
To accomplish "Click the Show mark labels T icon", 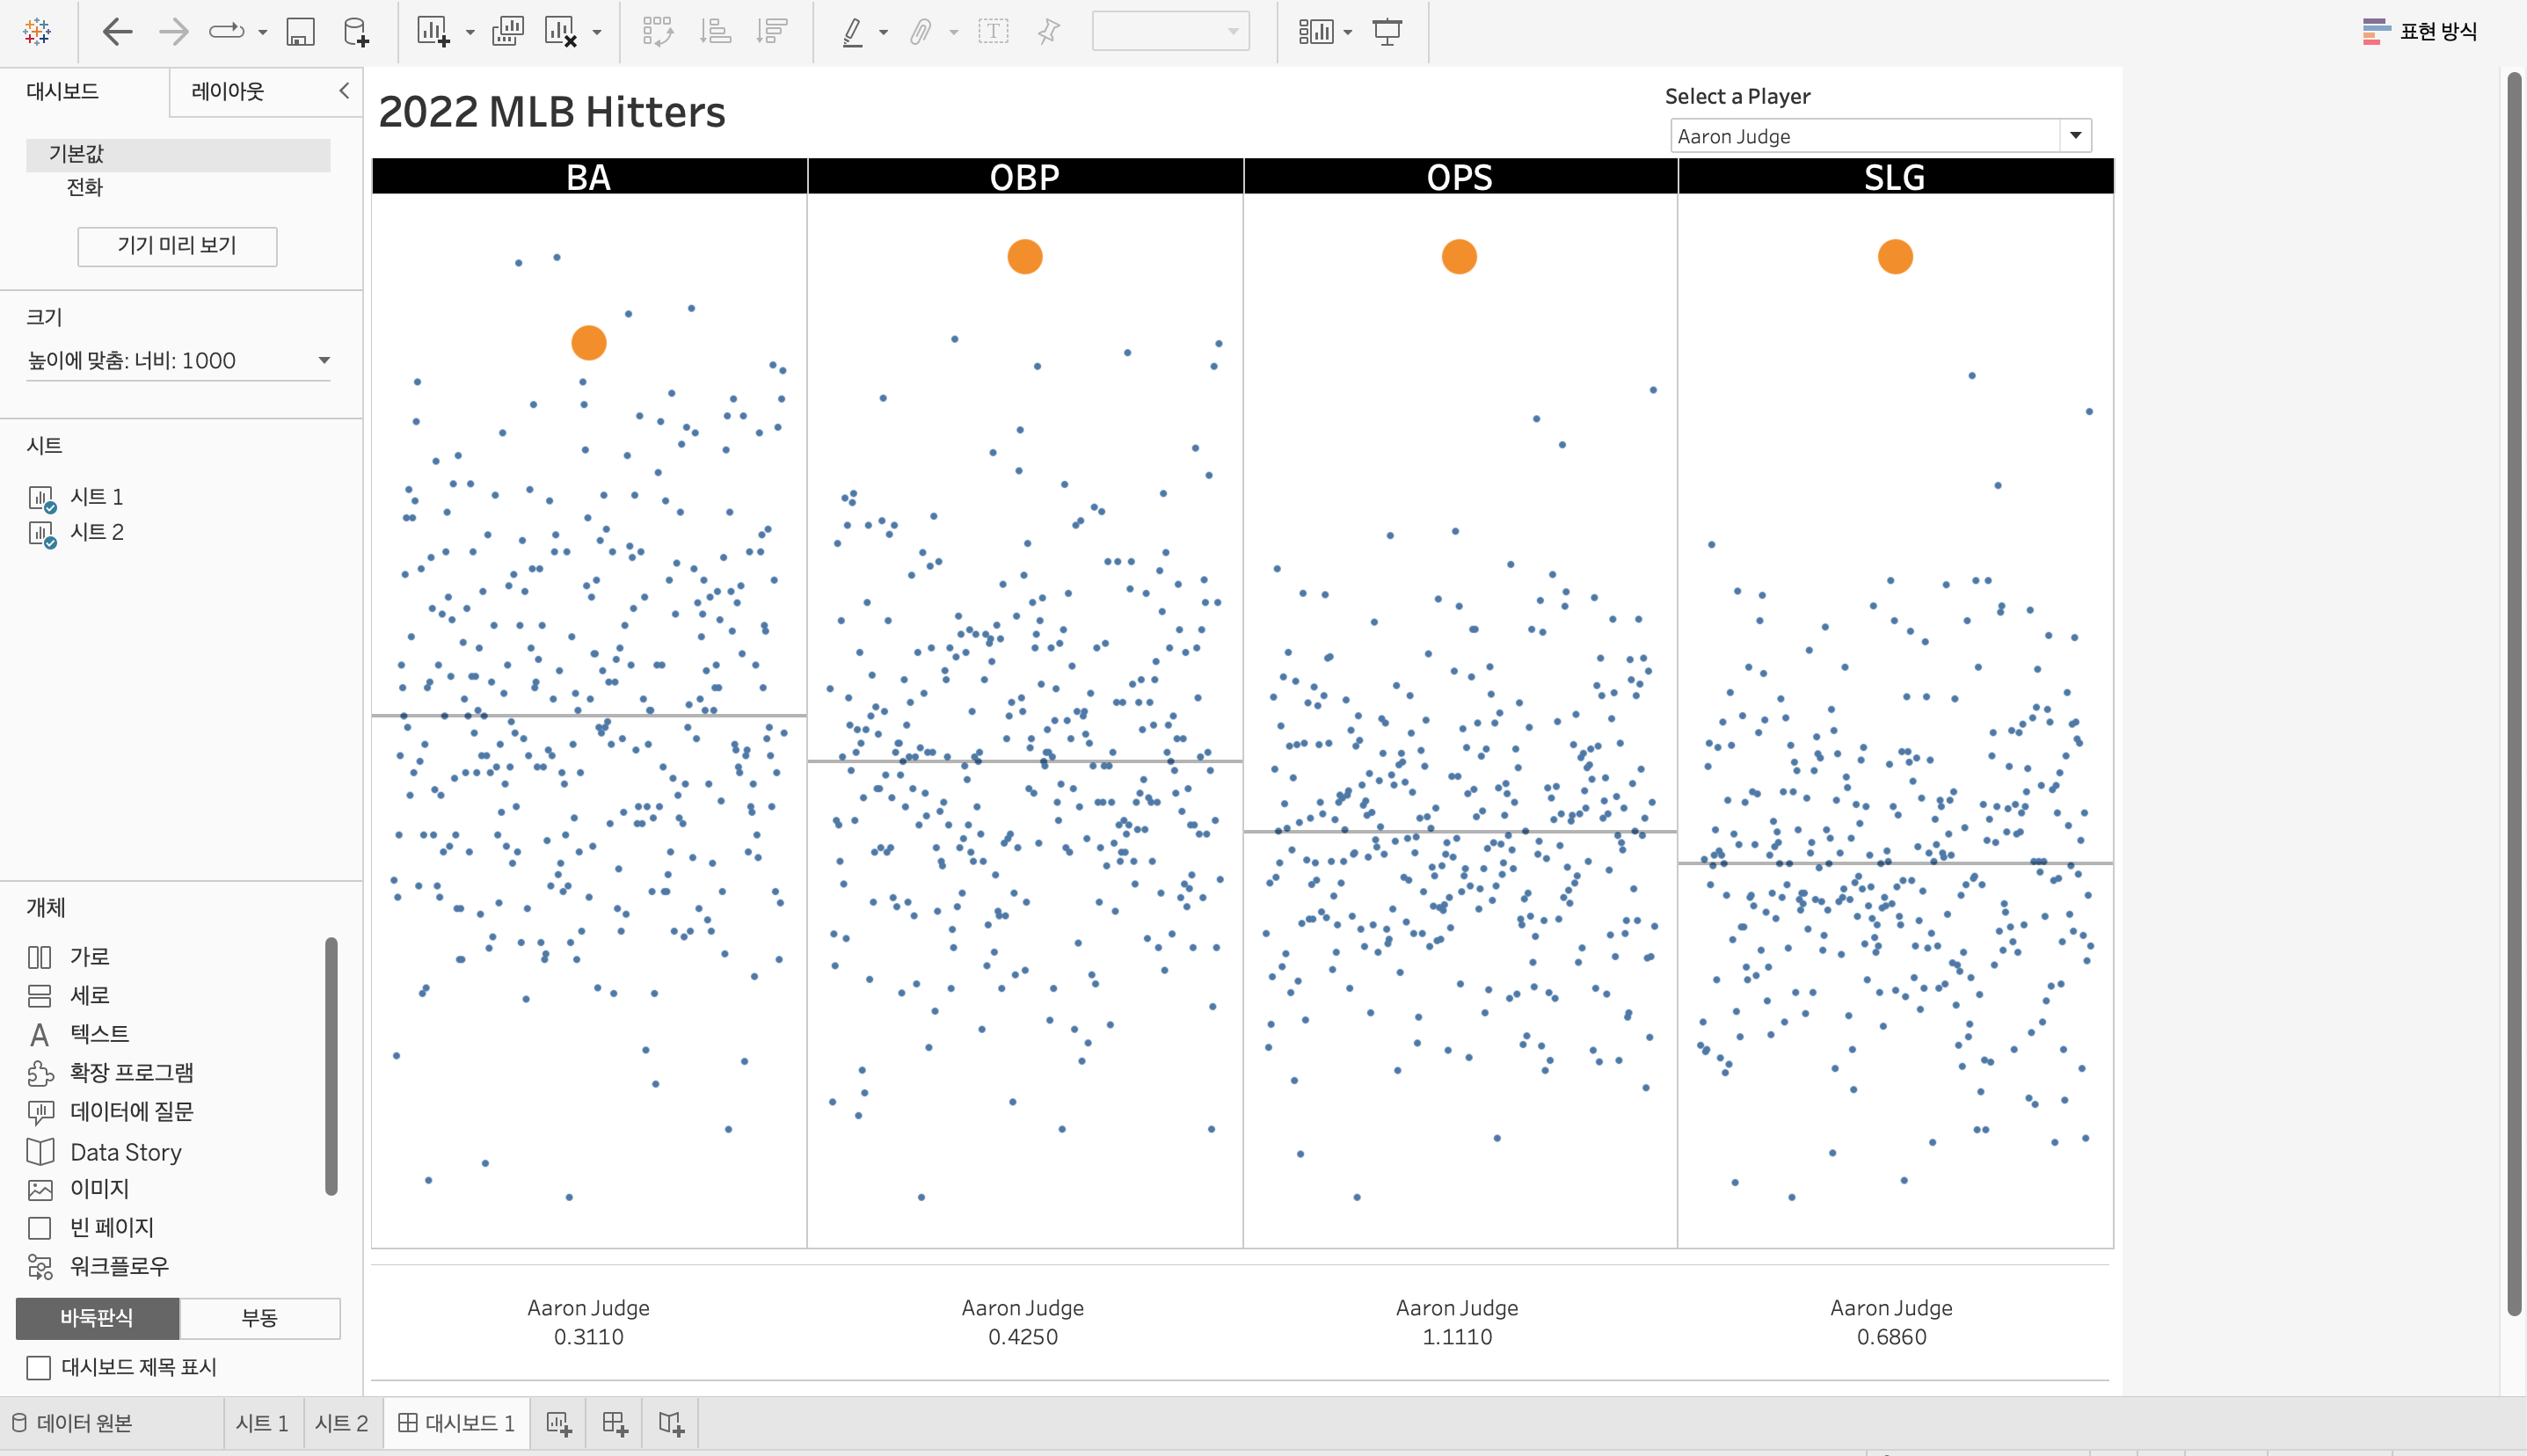I will point(993,32).
